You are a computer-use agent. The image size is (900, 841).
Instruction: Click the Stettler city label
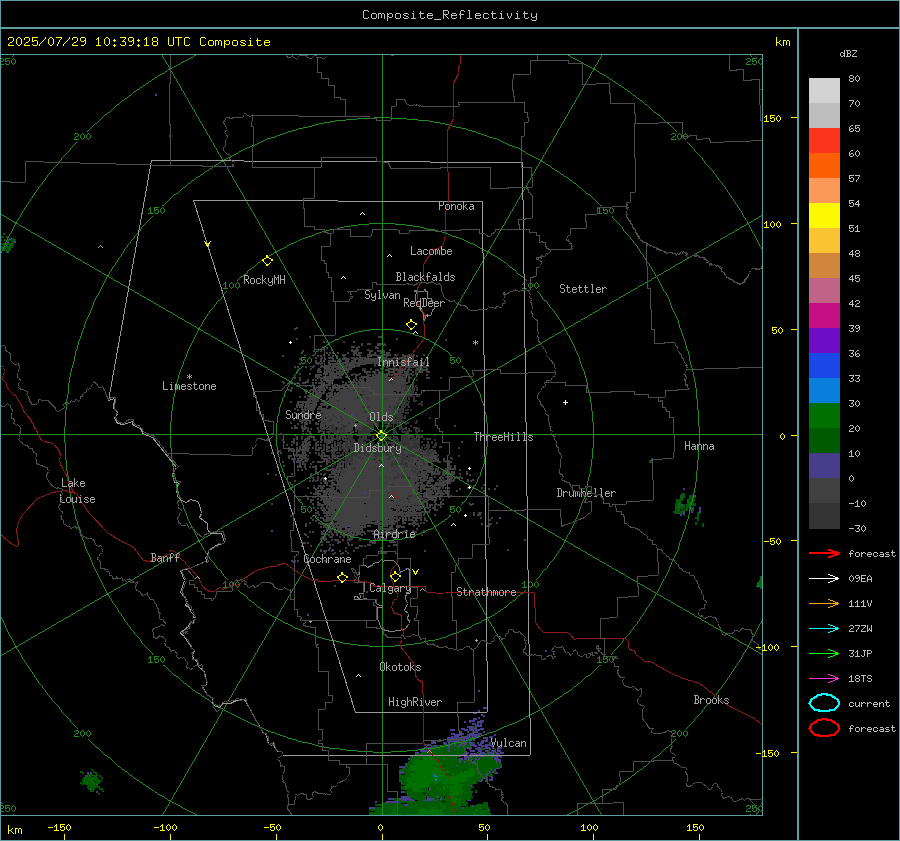click(x=583, y=289)
